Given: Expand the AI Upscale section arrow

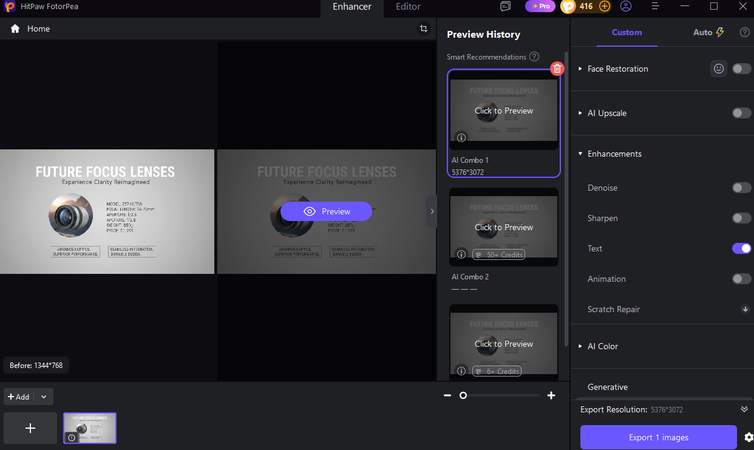Looking at the screenshot, I should coord(580,113).
